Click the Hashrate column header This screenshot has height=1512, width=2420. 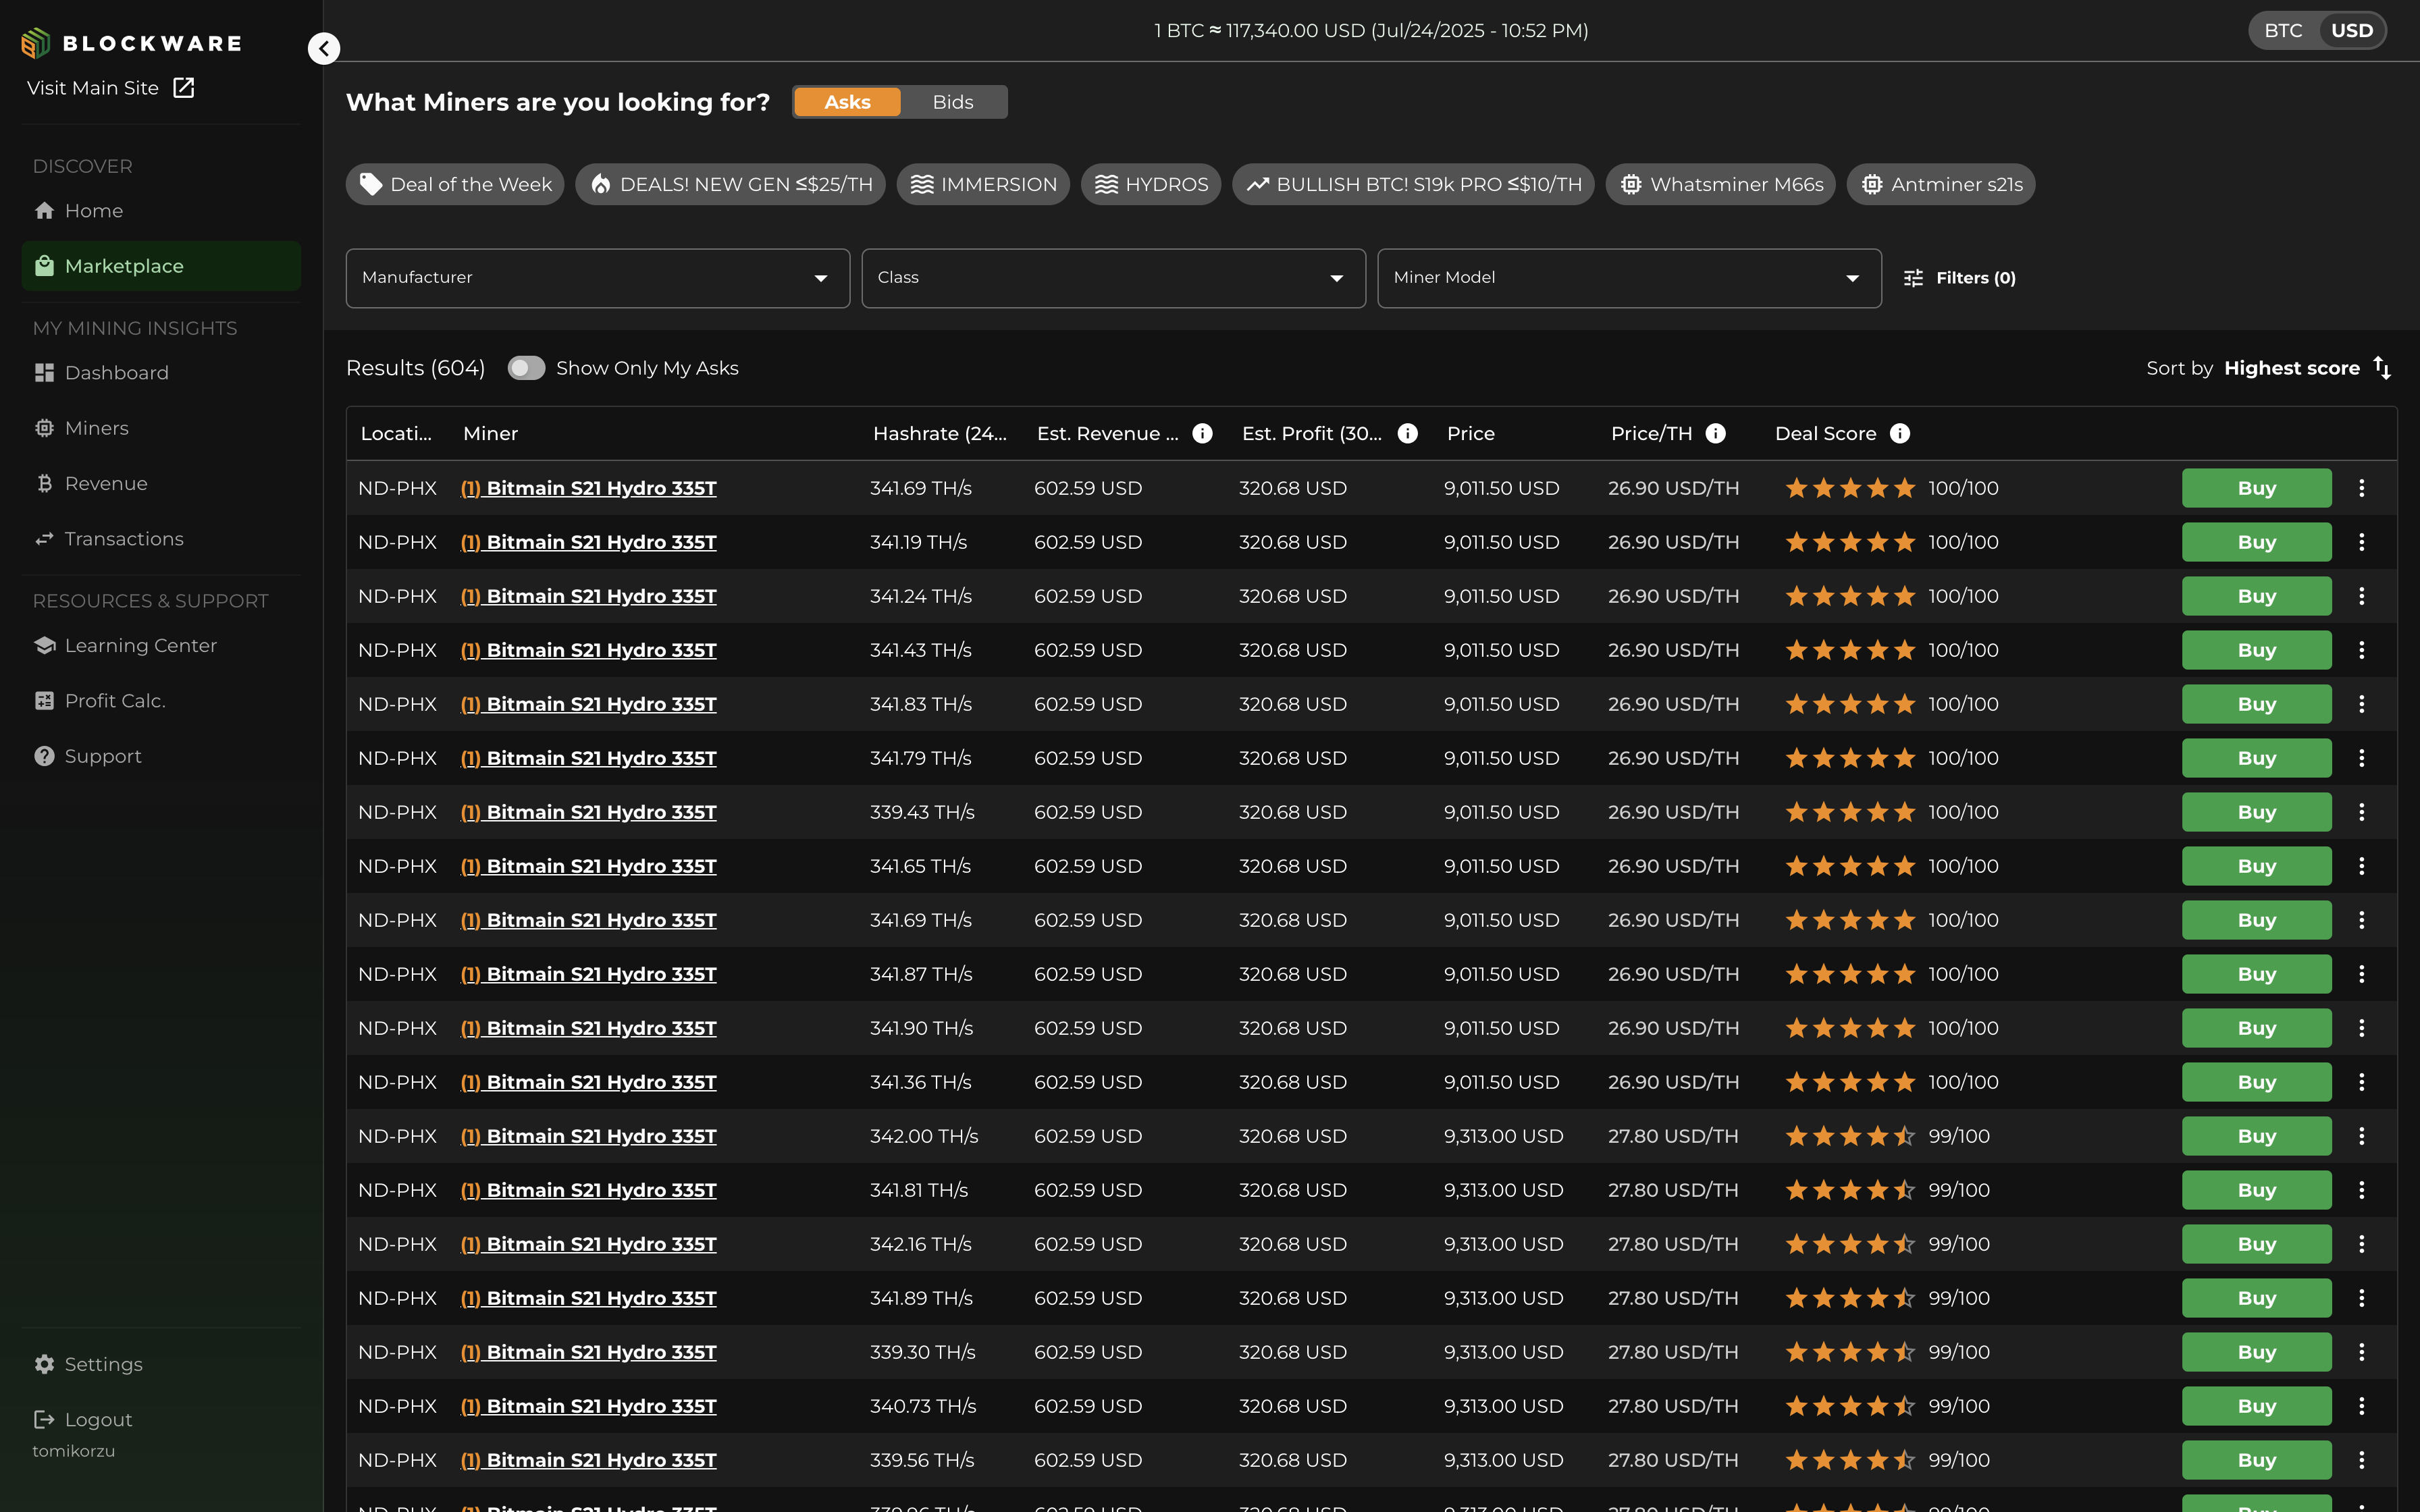click(x=939, y=433)
